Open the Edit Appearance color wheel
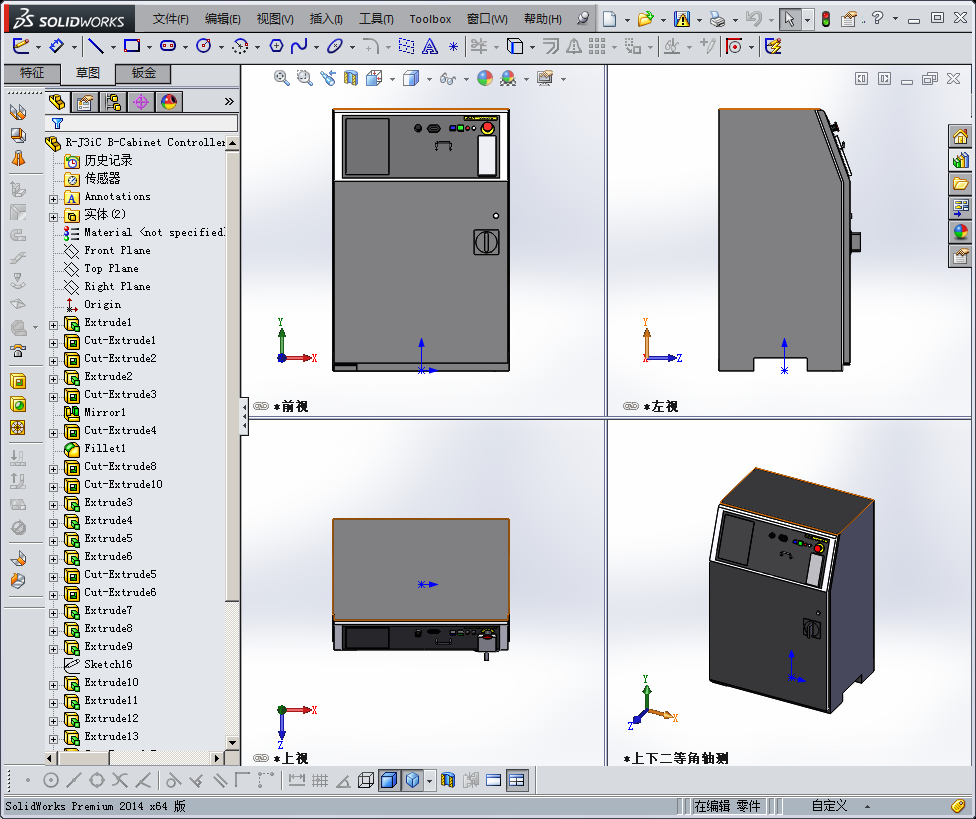Viewport: 976px width, 819px height. pyautogui.click(x=484, y=78)
